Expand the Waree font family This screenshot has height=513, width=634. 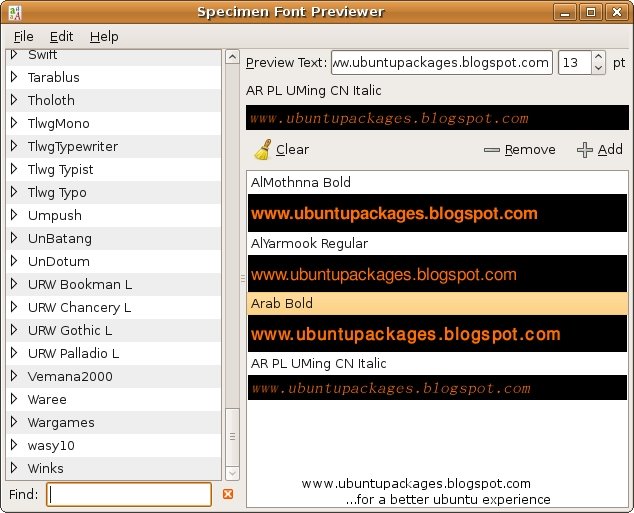point(14,399)
